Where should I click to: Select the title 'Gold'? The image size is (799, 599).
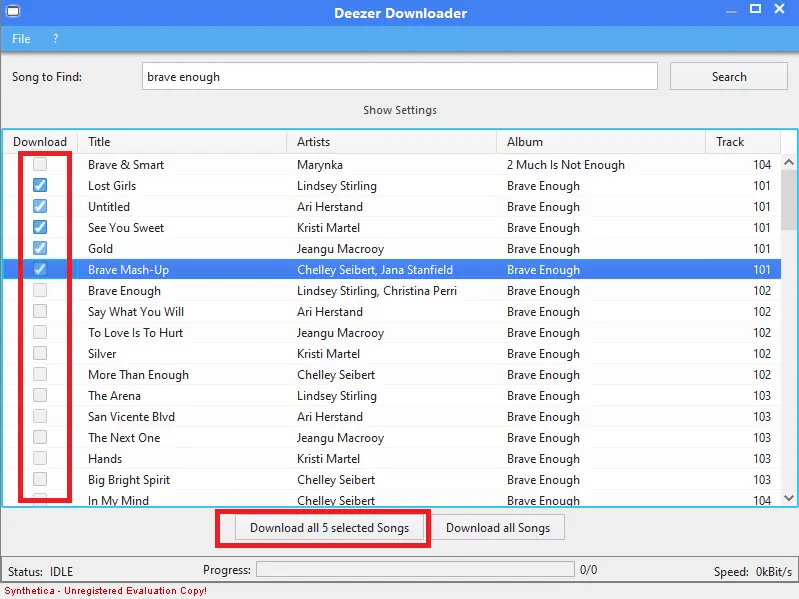(x=100, y=249)
